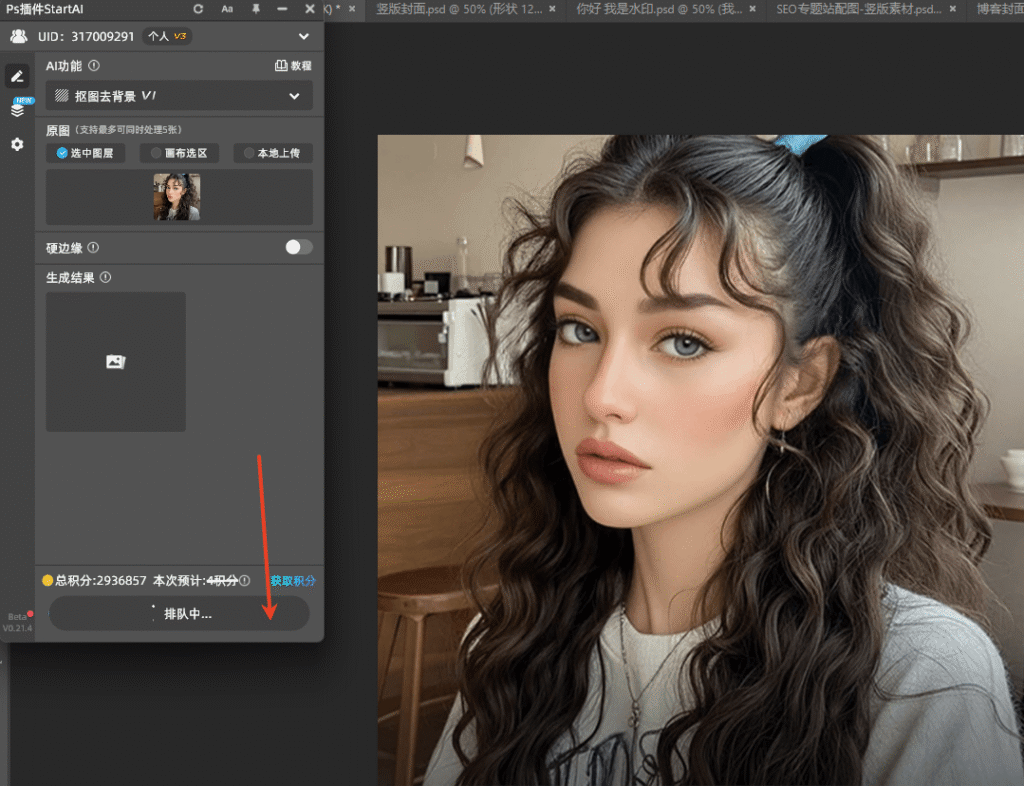
Task: Select the pencil edit sidebar icon
Action: tap(17, 76)
